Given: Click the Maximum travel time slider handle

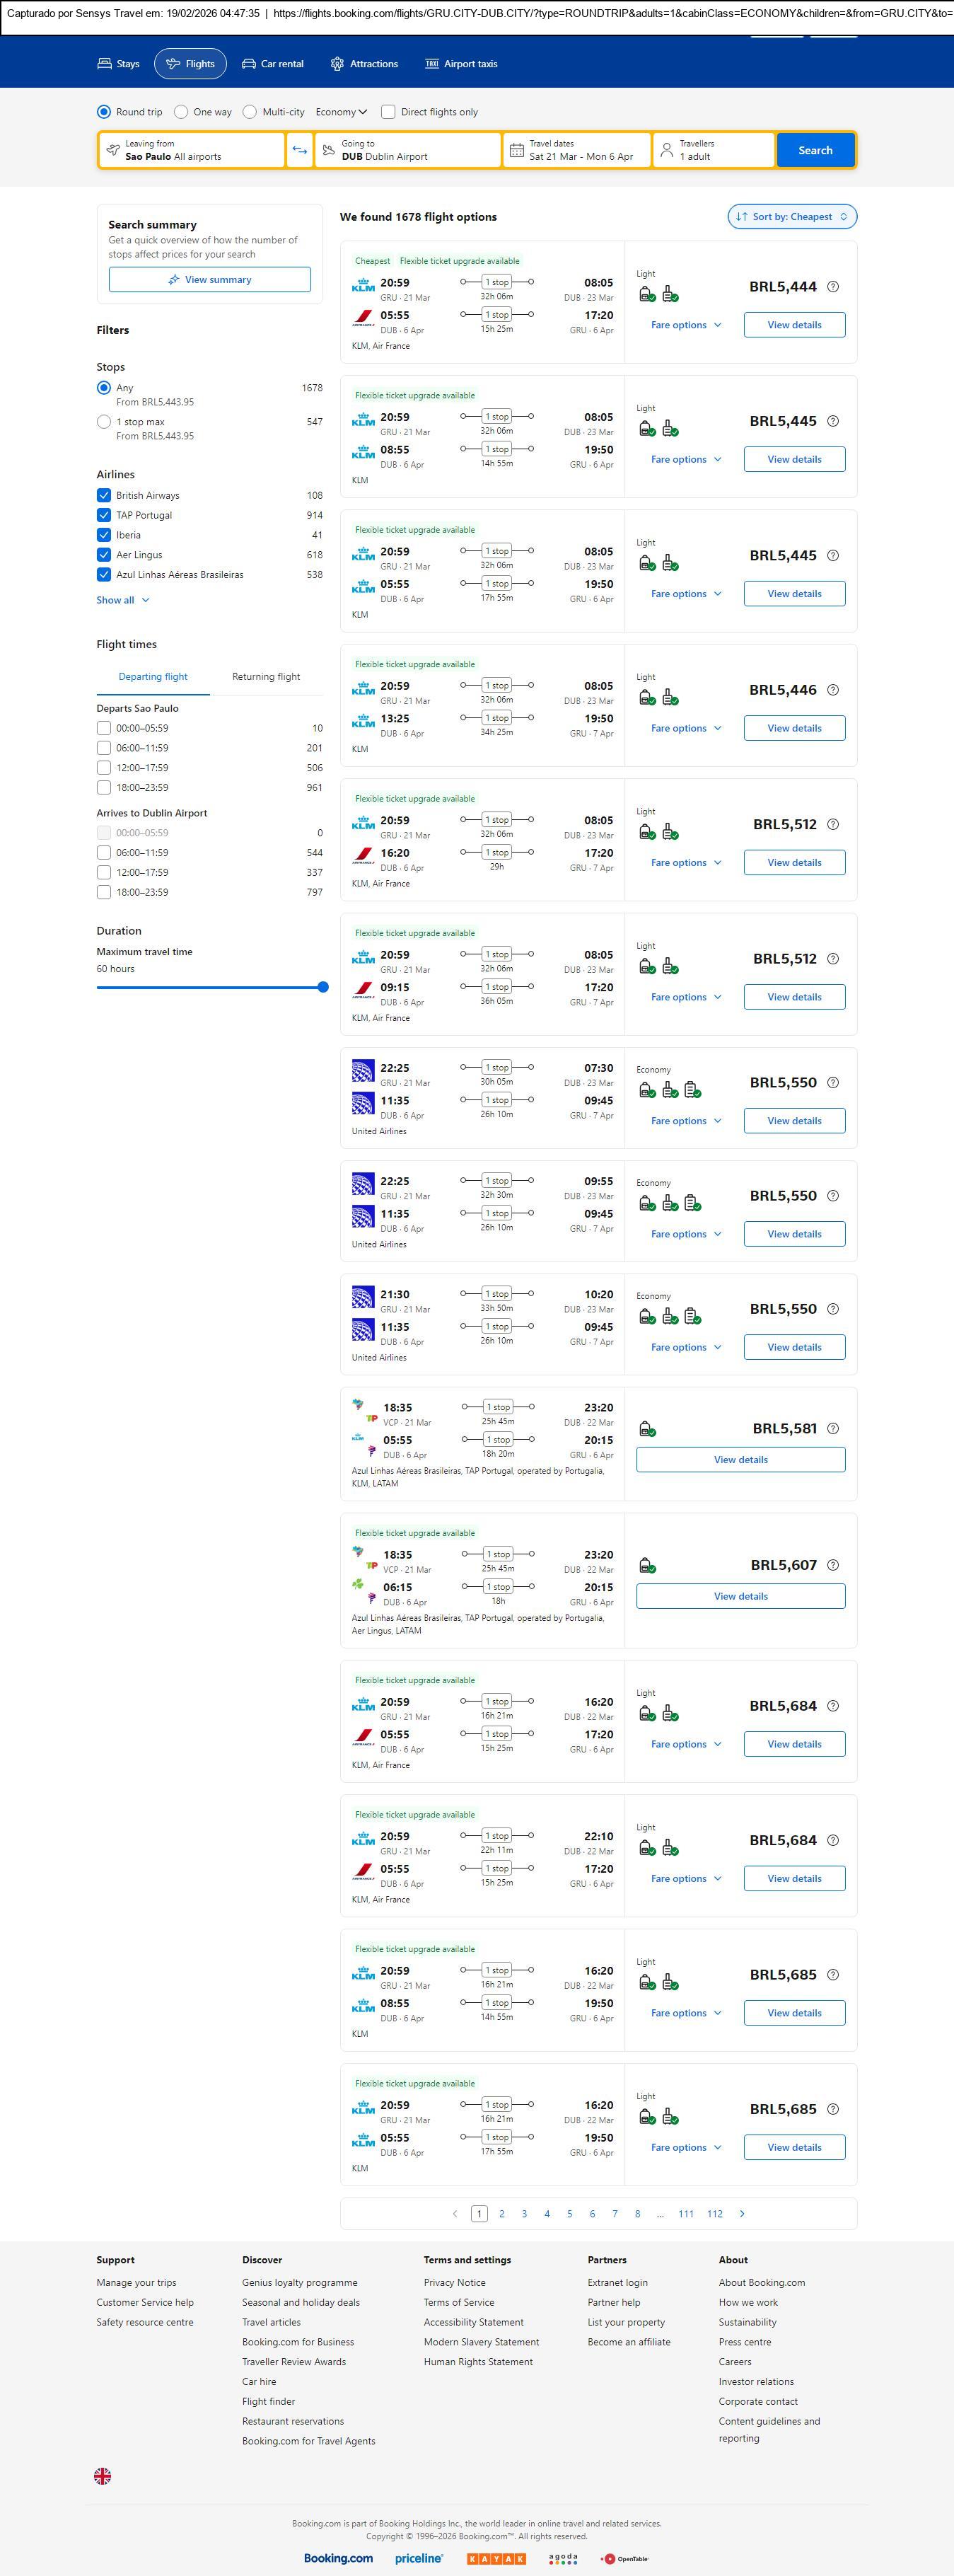Looking at the screenshot, I should 323,987.
